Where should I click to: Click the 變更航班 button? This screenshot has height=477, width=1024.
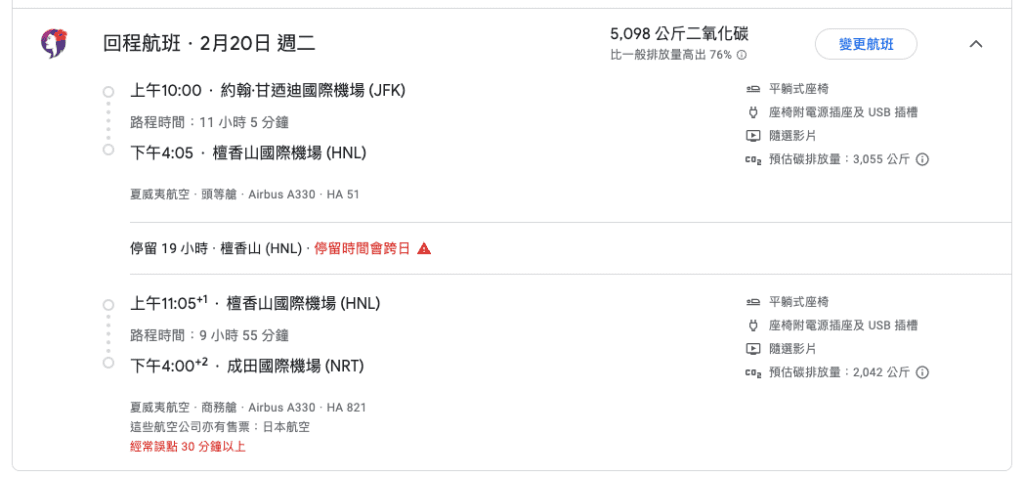866,44
